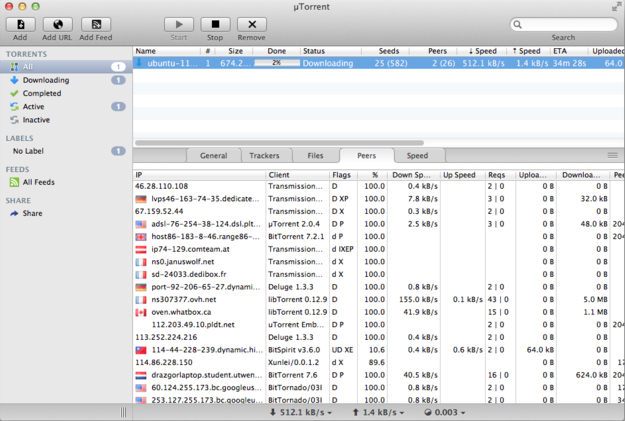Click the Add URL globe icon
The width and height of the screenshot is (625, 421).
[x=57, y=24]
